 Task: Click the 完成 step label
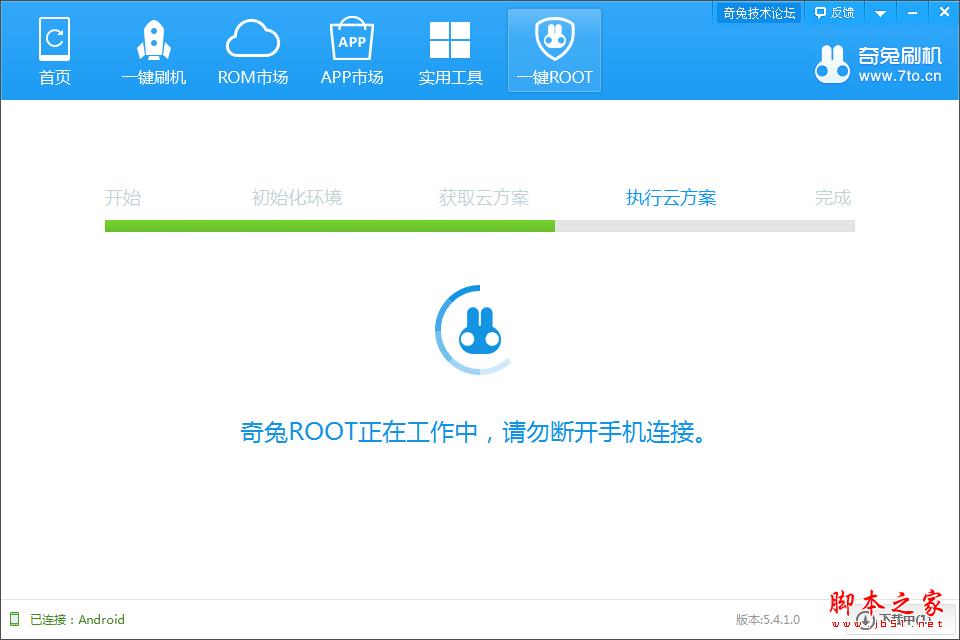(833, 198)
